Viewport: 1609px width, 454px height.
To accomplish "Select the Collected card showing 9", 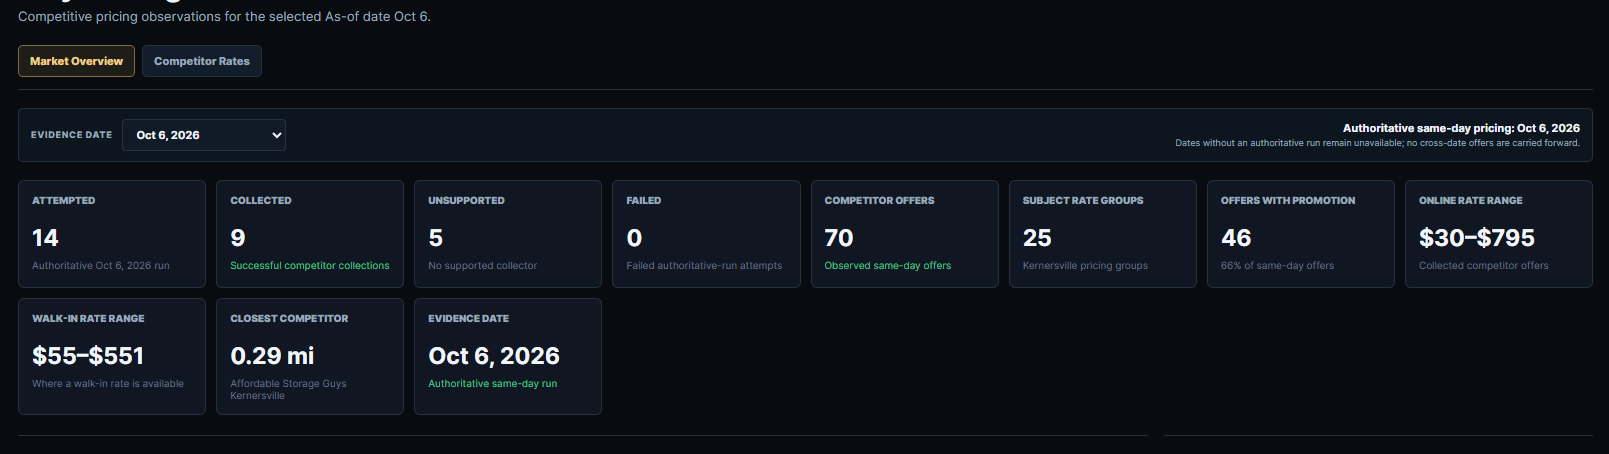I will pos(310,234).
